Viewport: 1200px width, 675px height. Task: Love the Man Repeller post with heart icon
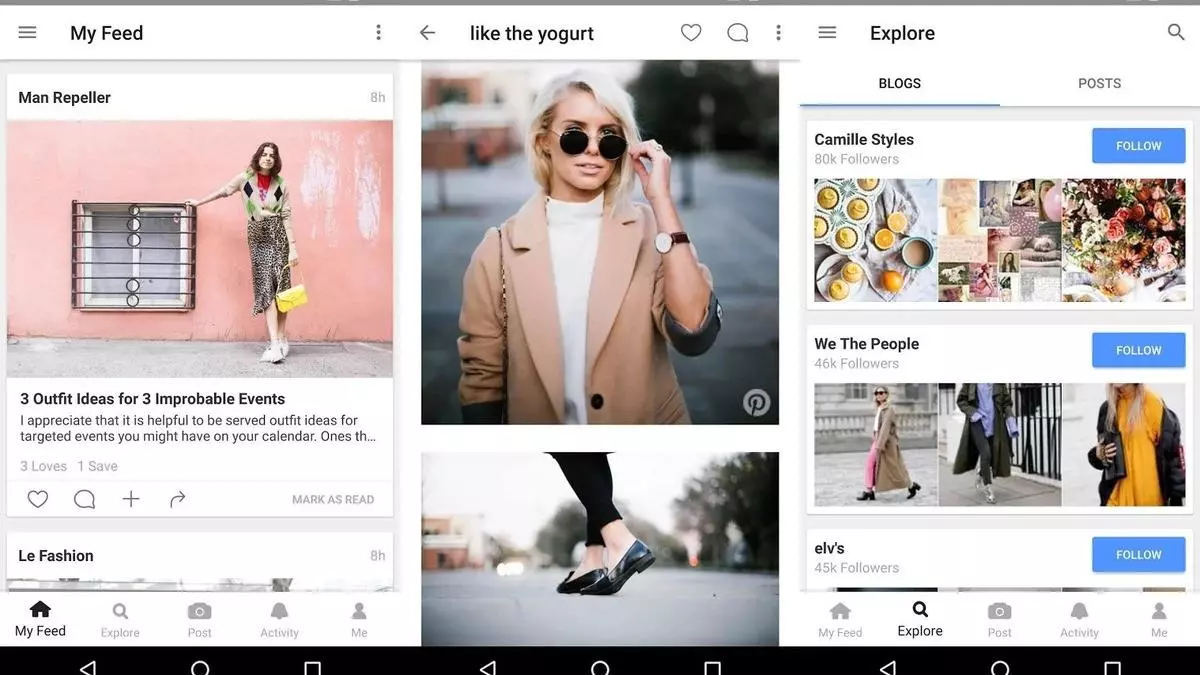click(x=38, y=499)
